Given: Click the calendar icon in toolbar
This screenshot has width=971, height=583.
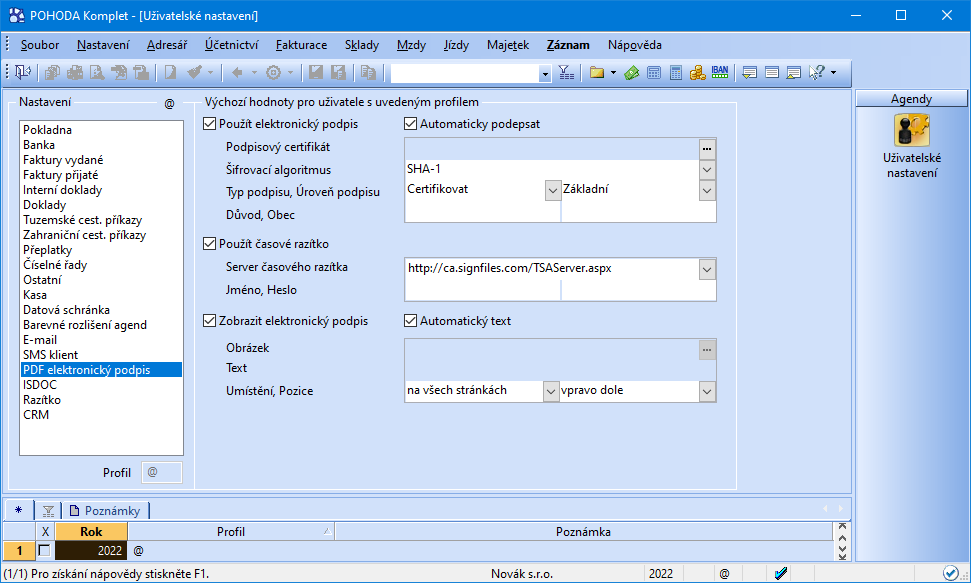Looking at the screenshot, I should pos(654,72).
